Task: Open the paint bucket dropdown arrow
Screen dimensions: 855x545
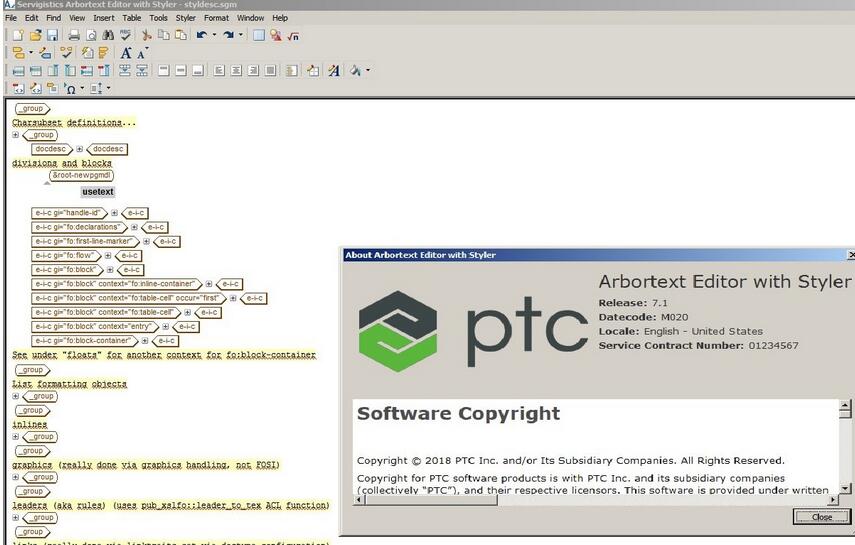Action: coord(368,70)
